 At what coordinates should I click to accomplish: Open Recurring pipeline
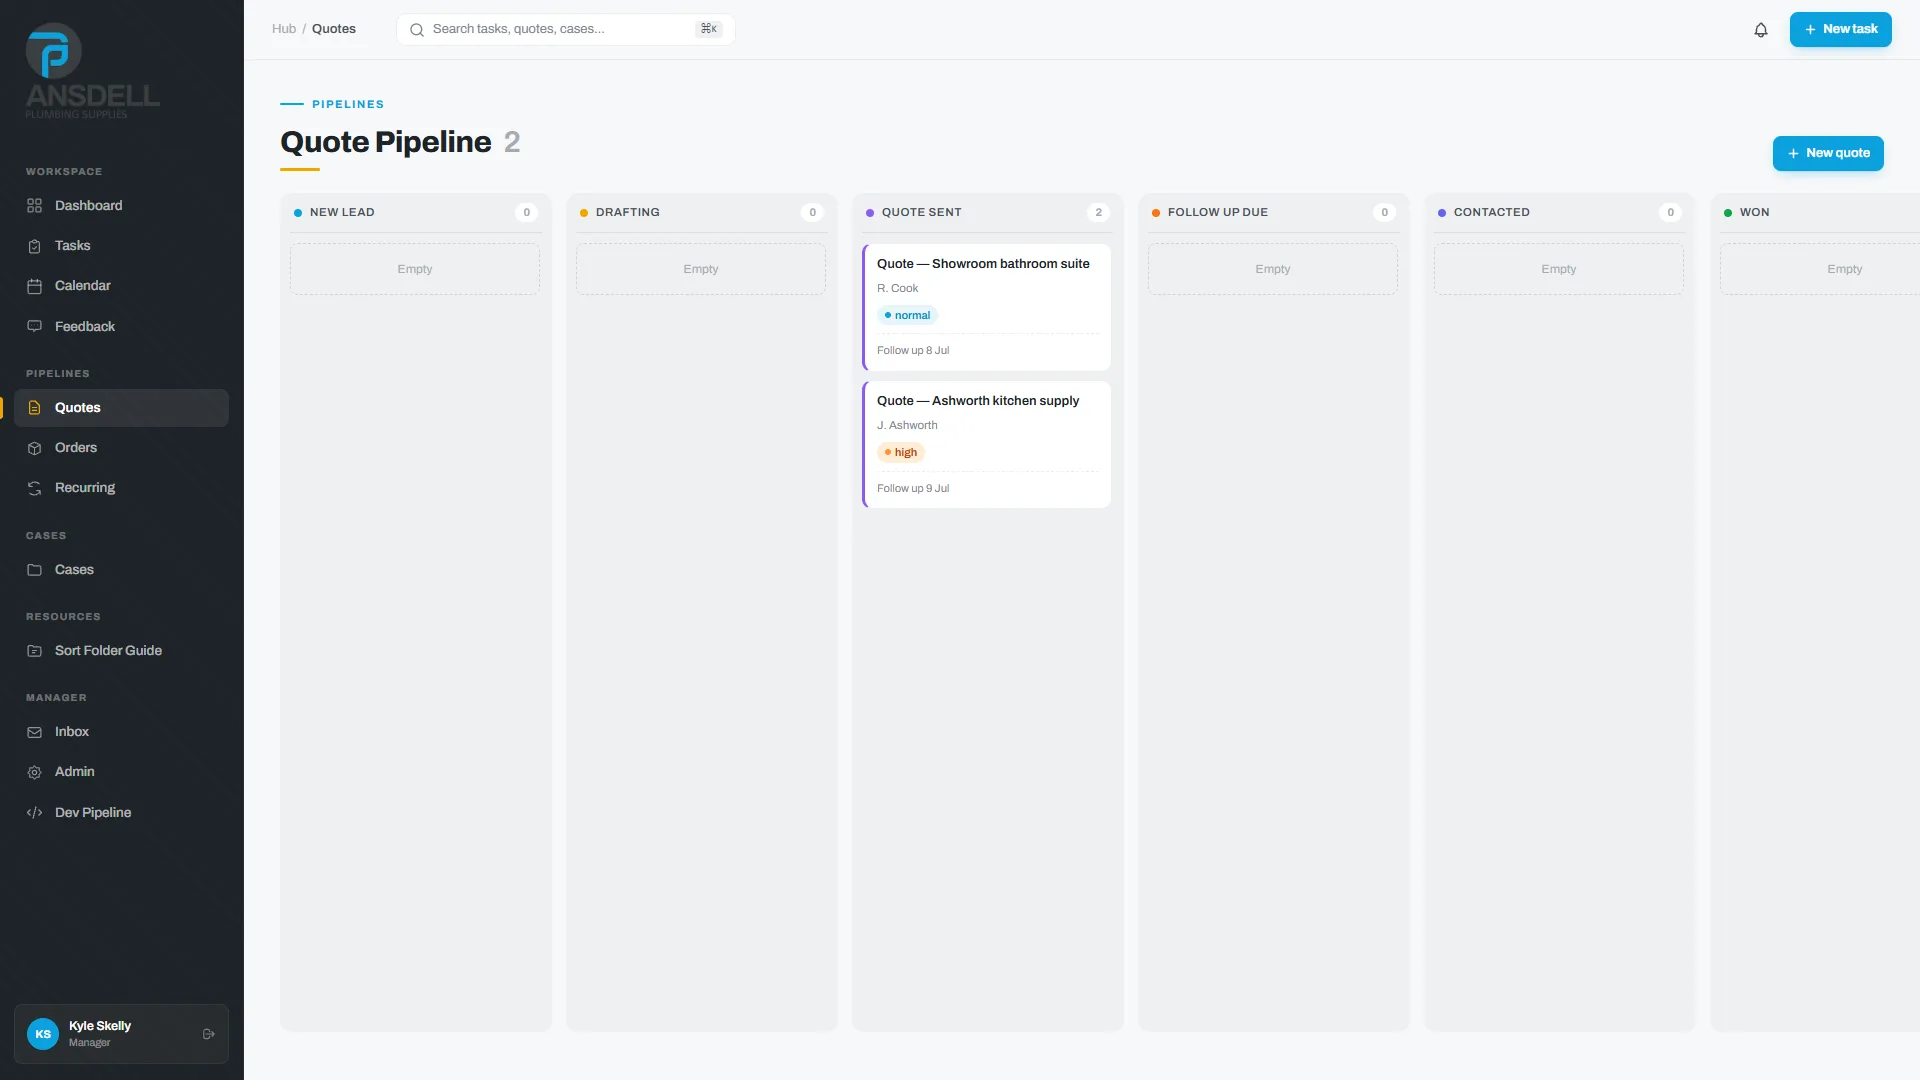pyautogui.click(x=121, y=488)
